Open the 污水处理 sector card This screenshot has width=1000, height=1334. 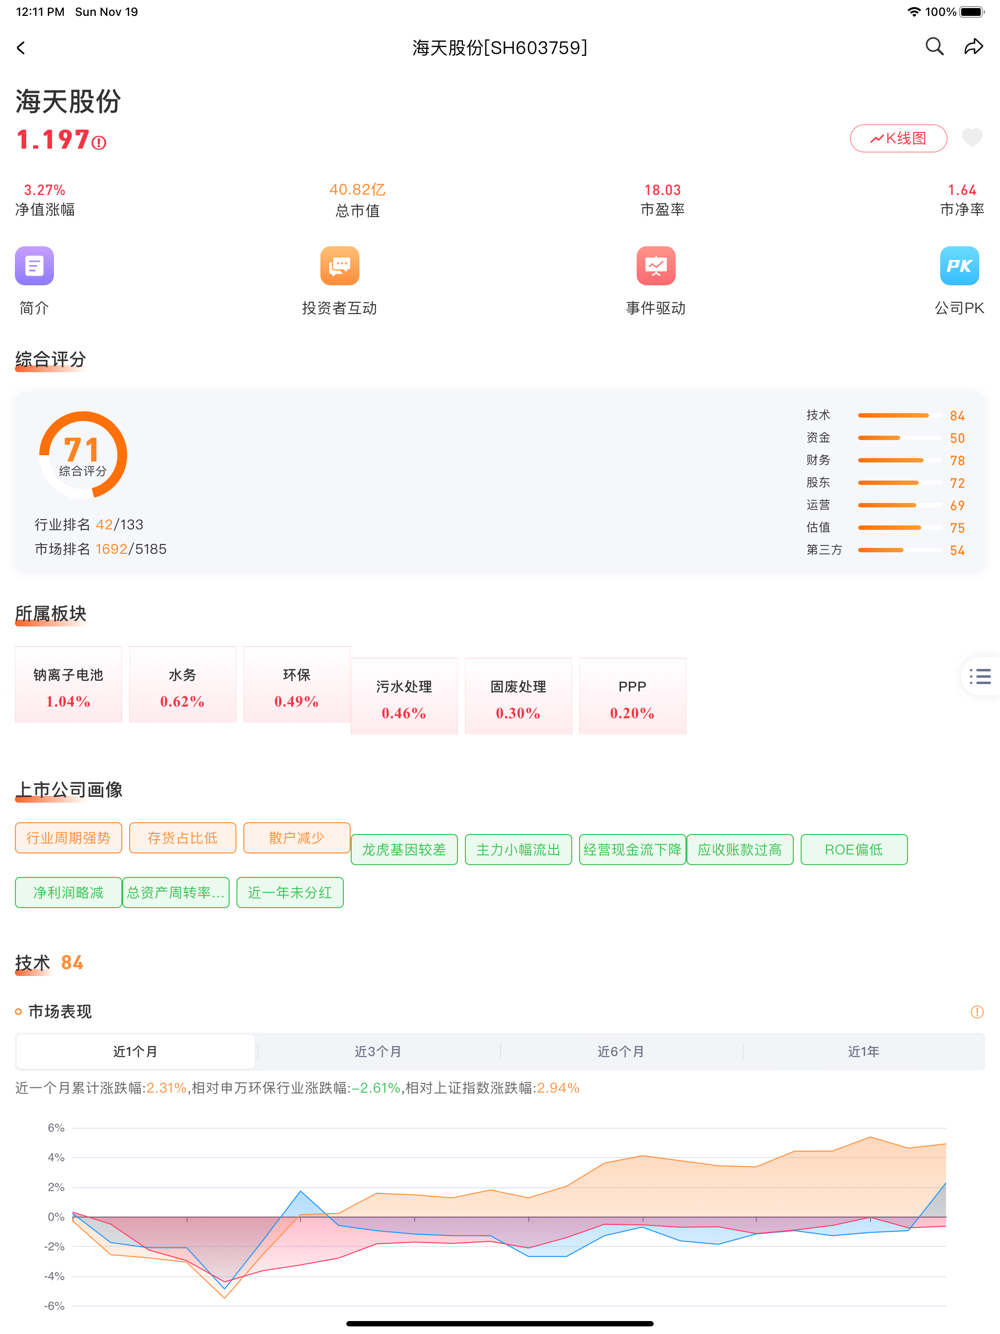click(x=404, y=697)
